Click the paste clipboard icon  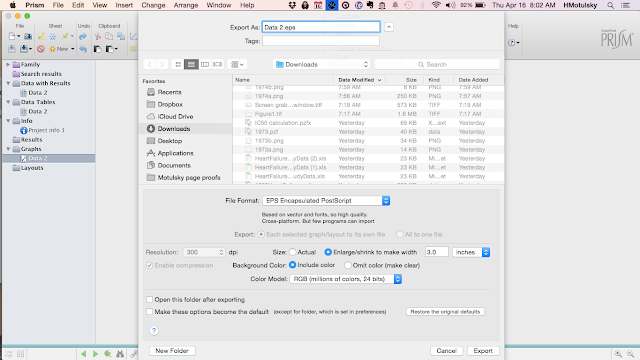coord(98,49)
